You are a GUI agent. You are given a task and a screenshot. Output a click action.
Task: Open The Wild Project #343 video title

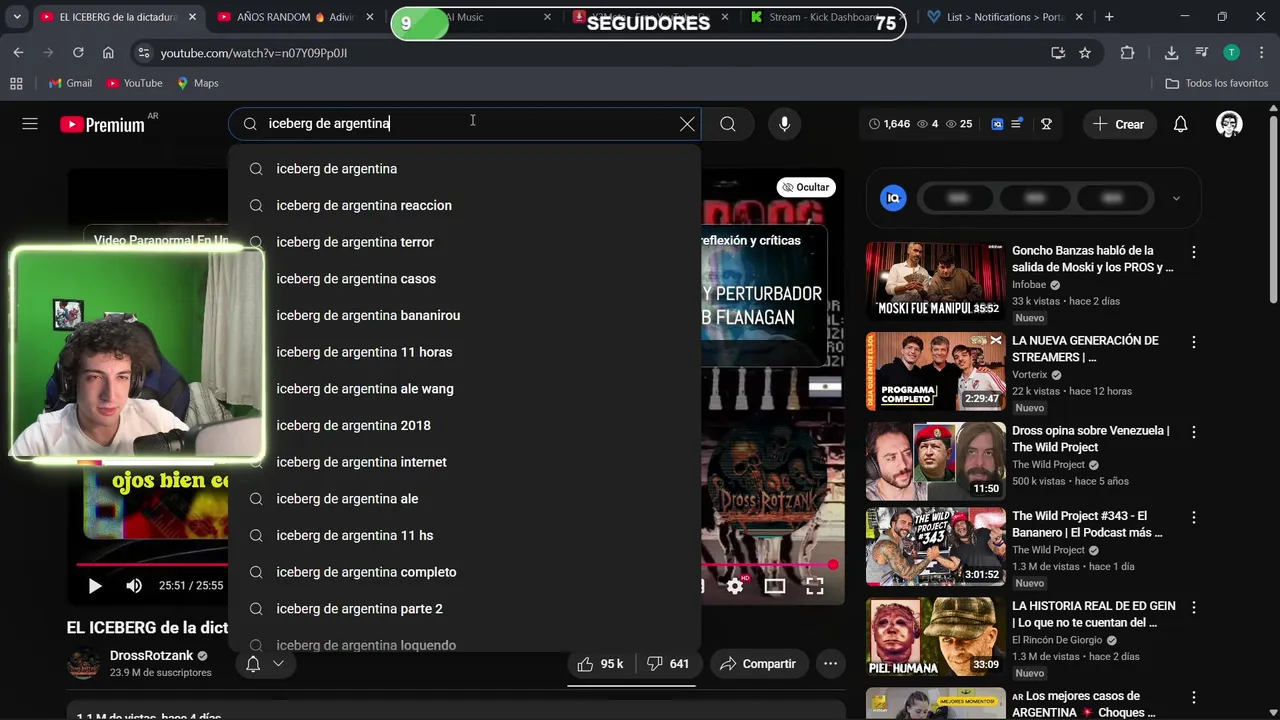coord(1087,525)
